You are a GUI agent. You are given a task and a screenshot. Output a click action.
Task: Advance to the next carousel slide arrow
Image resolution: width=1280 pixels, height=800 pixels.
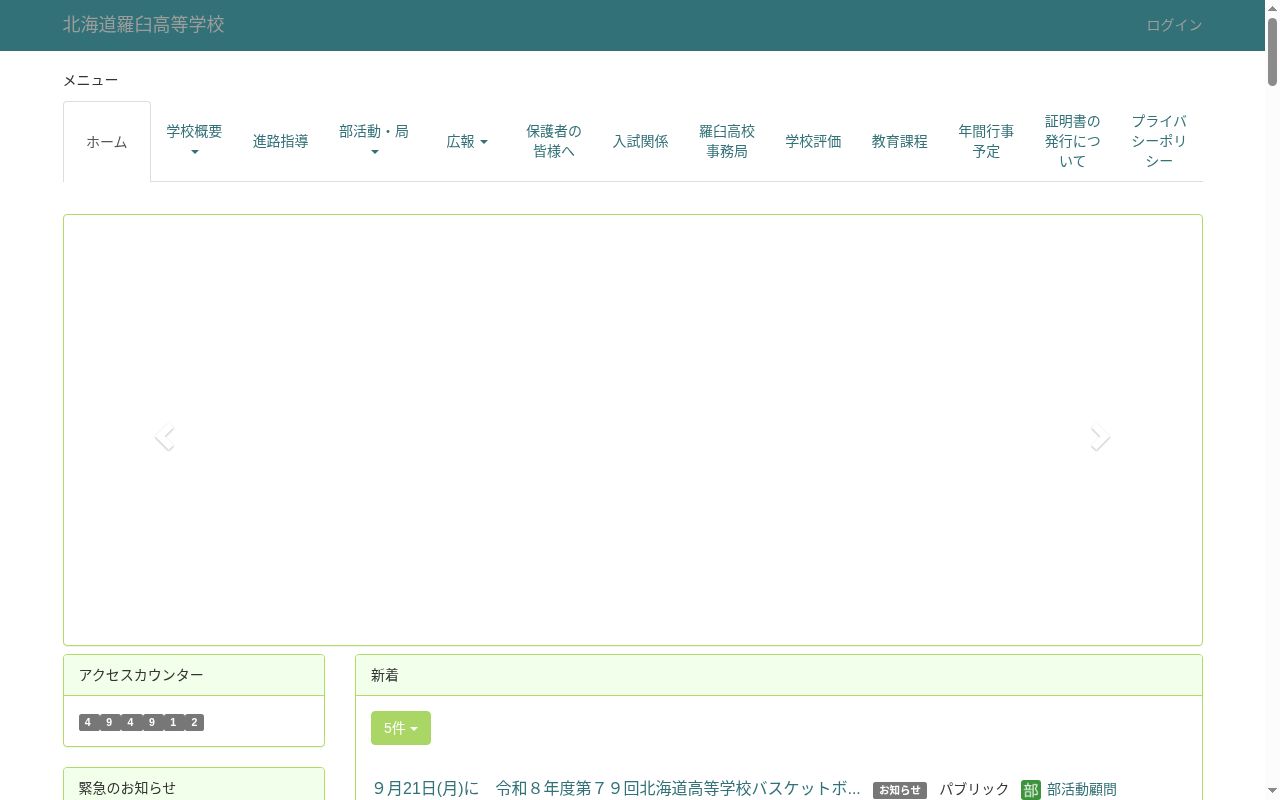click(x=1100, y=437)
